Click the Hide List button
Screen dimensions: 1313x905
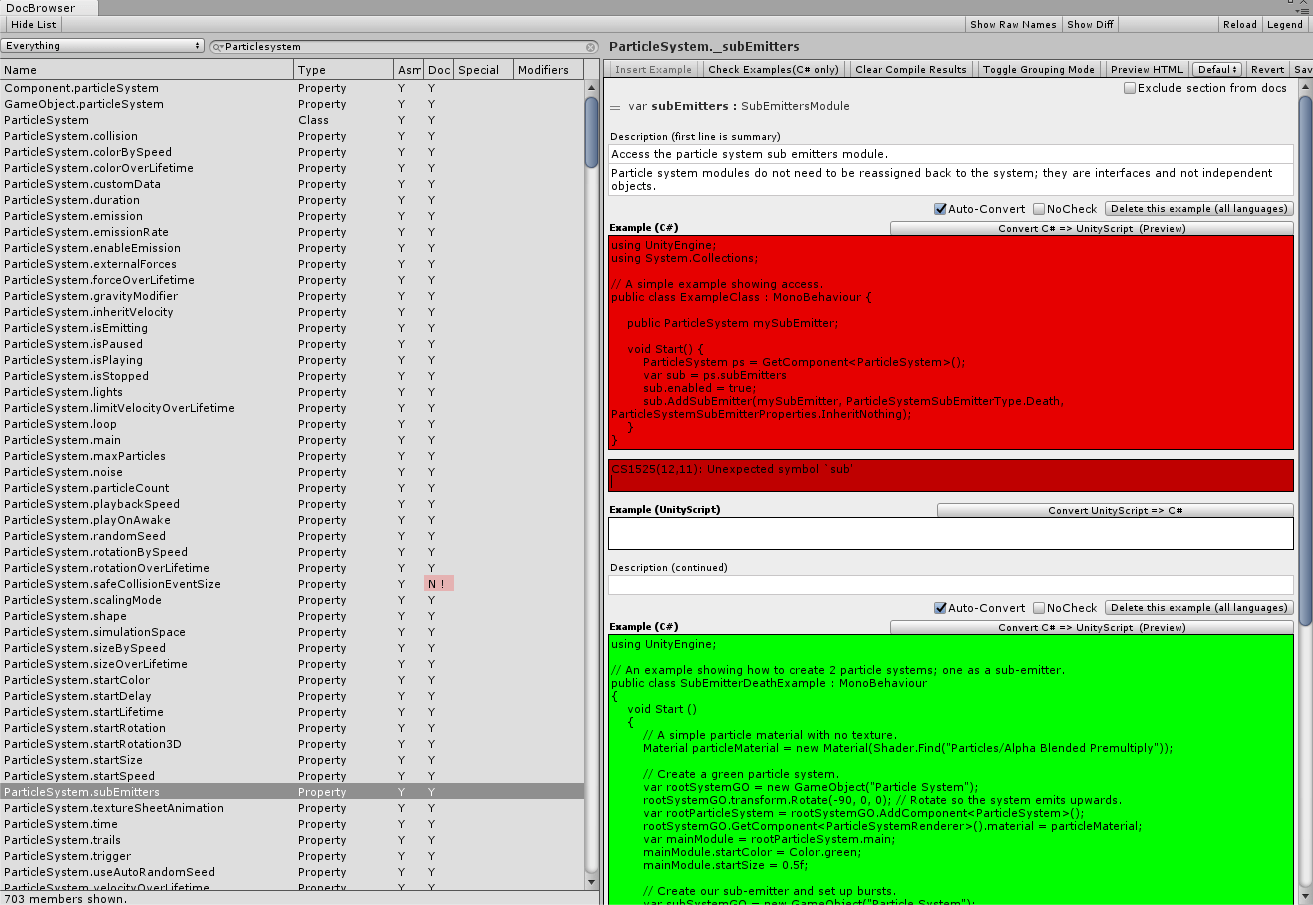[34, 25]
